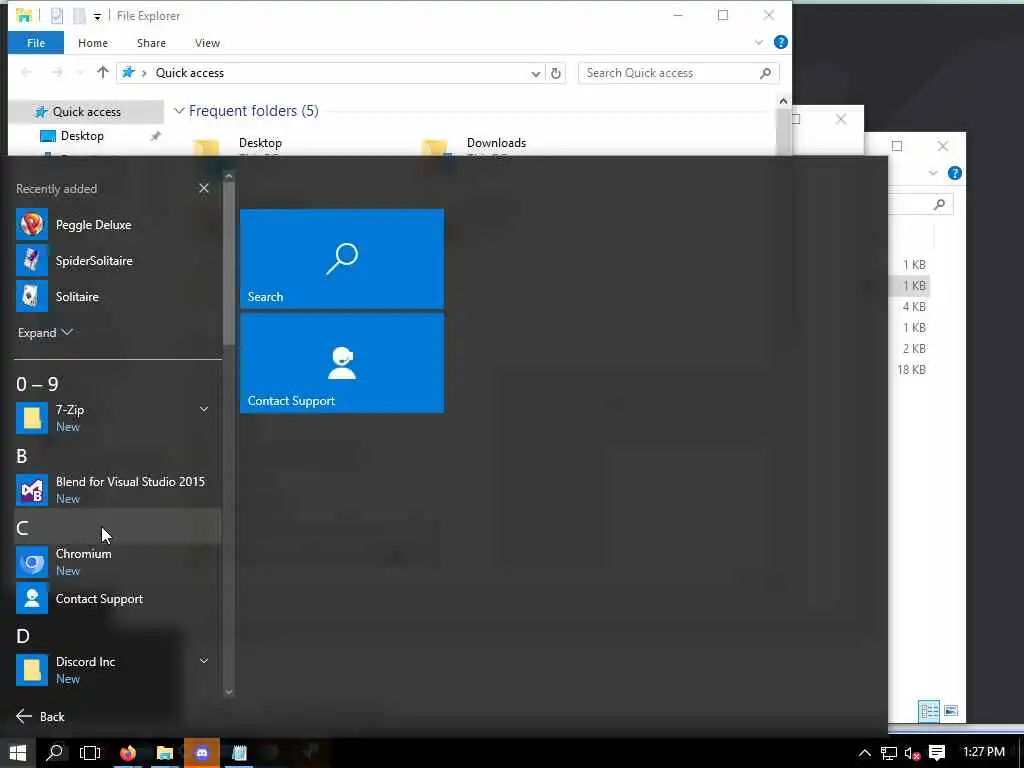Launch Chromium from the app list
1024x768 pixels.
pyautogui.click(x=118, y=562)
